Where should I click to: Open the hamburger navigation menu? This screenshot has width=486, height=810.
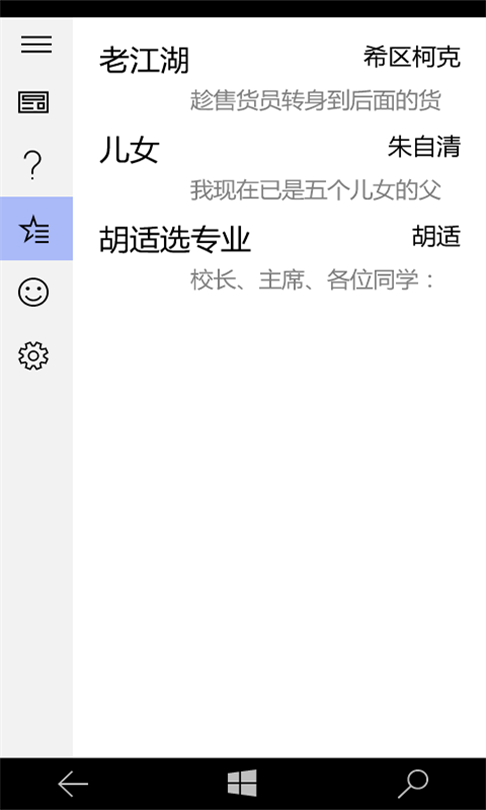pos(36,44)
